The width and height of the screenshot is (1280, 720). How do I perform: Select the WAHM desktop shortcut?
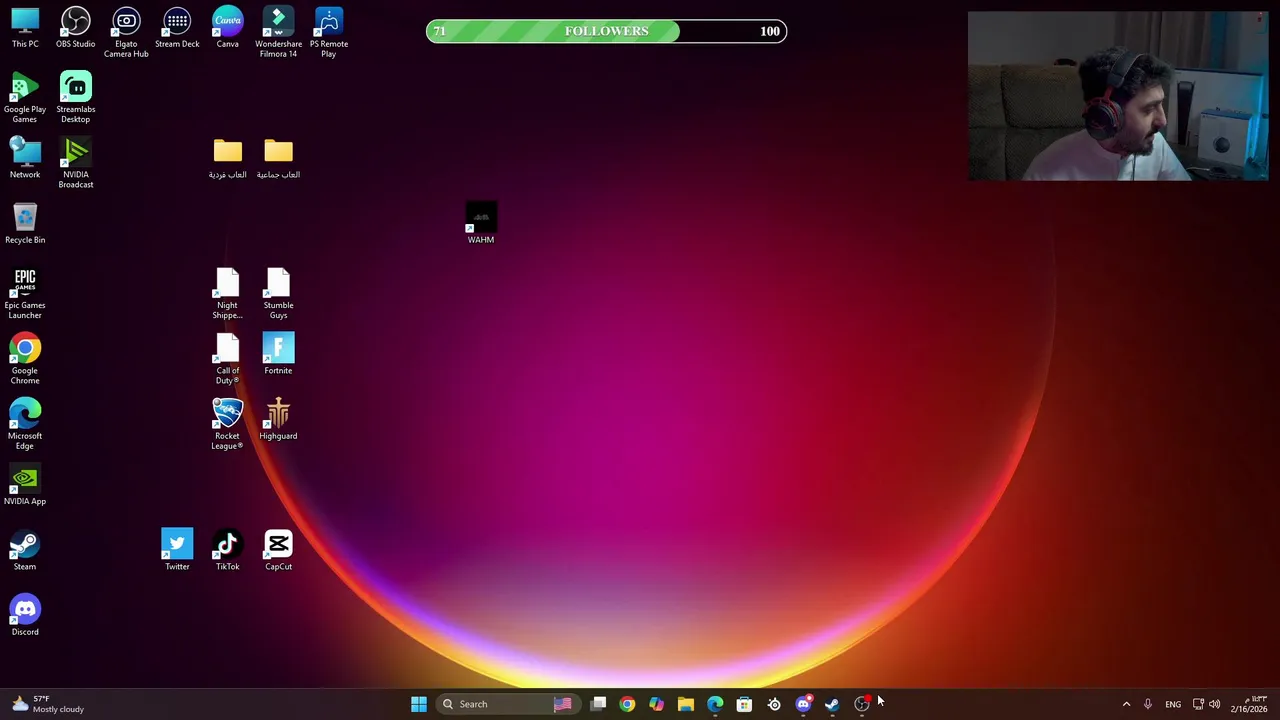pos(481,223)
